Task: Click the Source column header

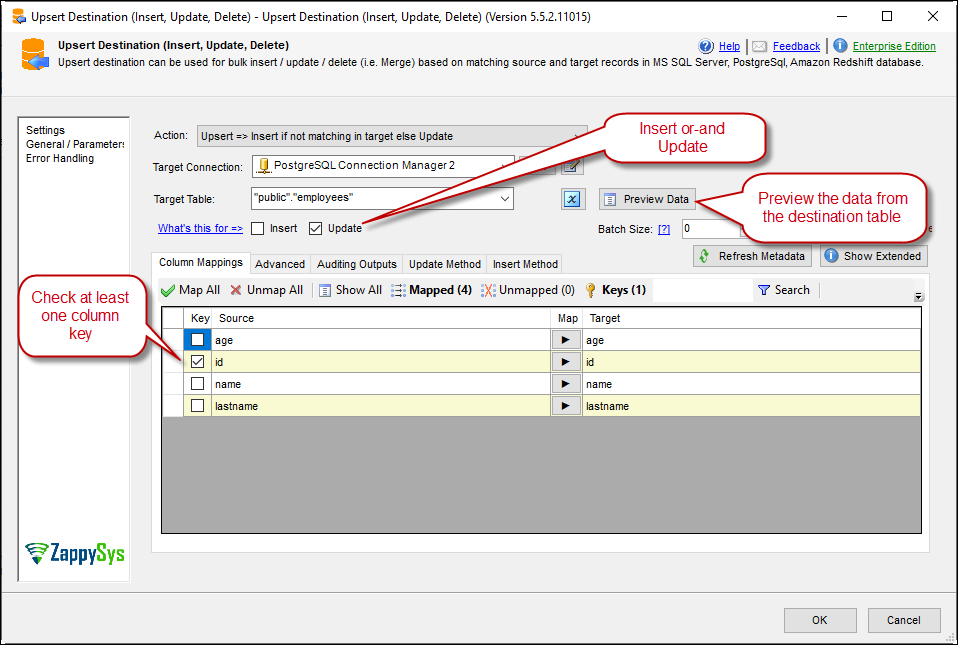Action: pos(381,318)
